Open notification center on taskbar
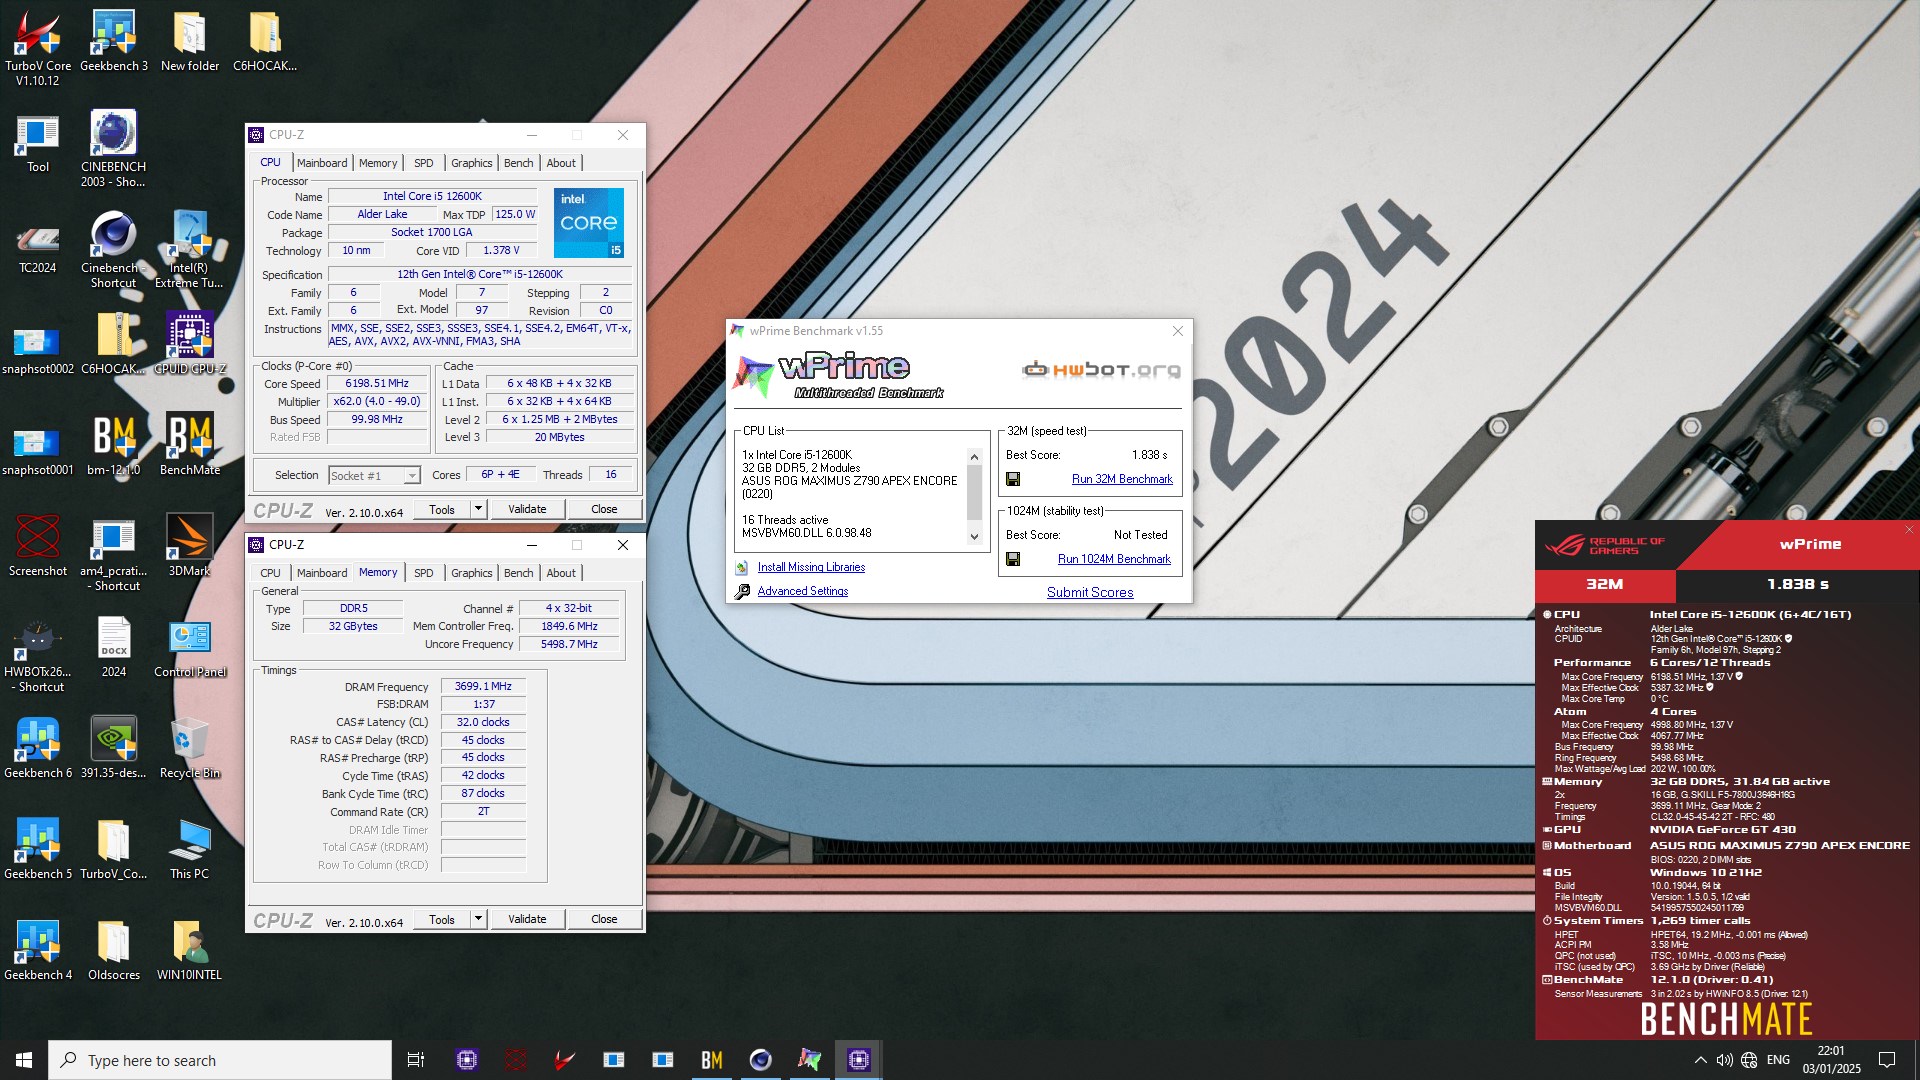The height and width of the screenshot is (1080, 1920). [x=1887, y=1060]
